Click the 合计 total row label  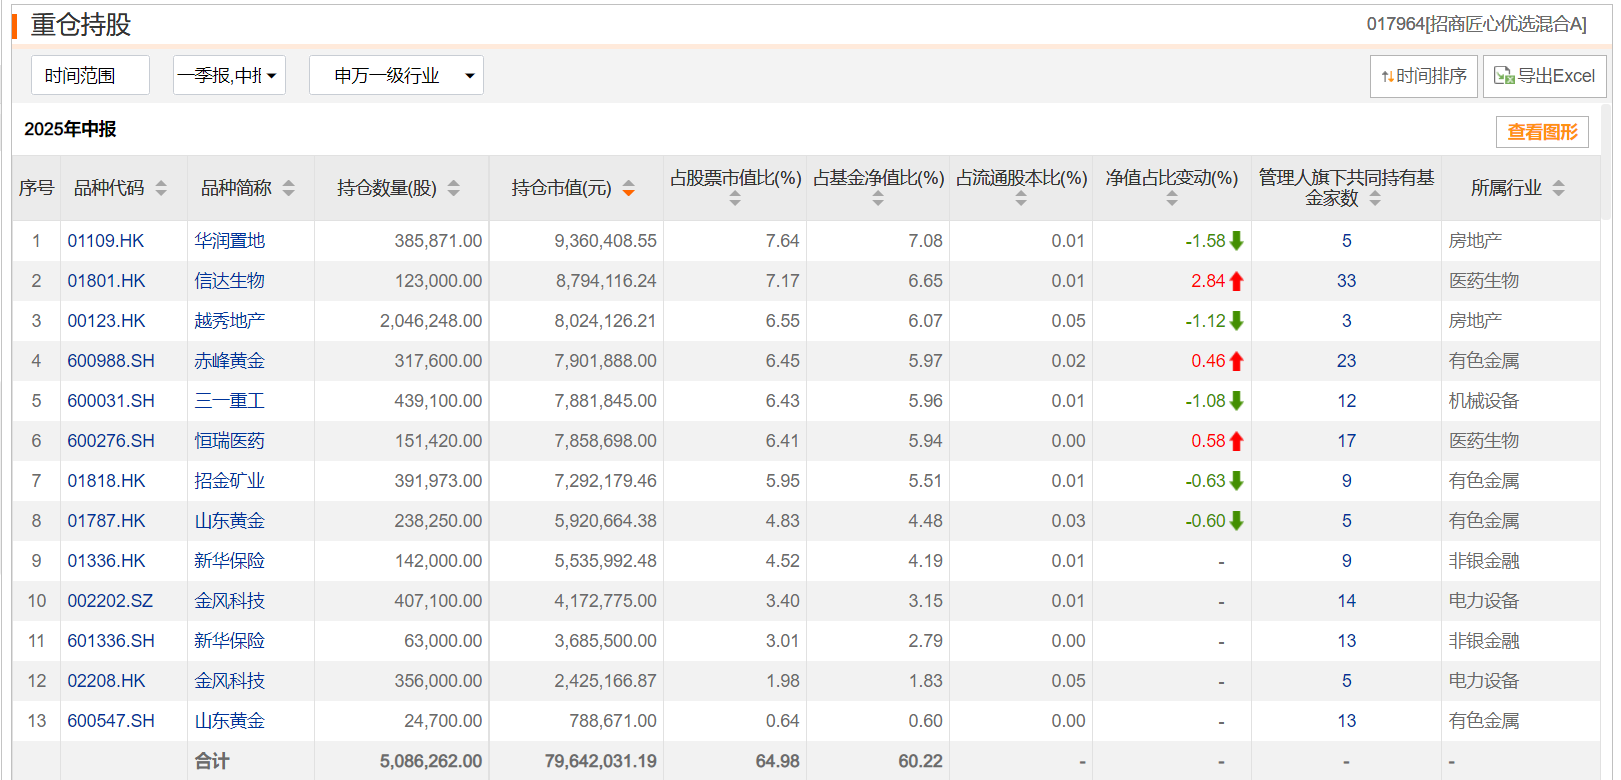[x=212, y=761]
